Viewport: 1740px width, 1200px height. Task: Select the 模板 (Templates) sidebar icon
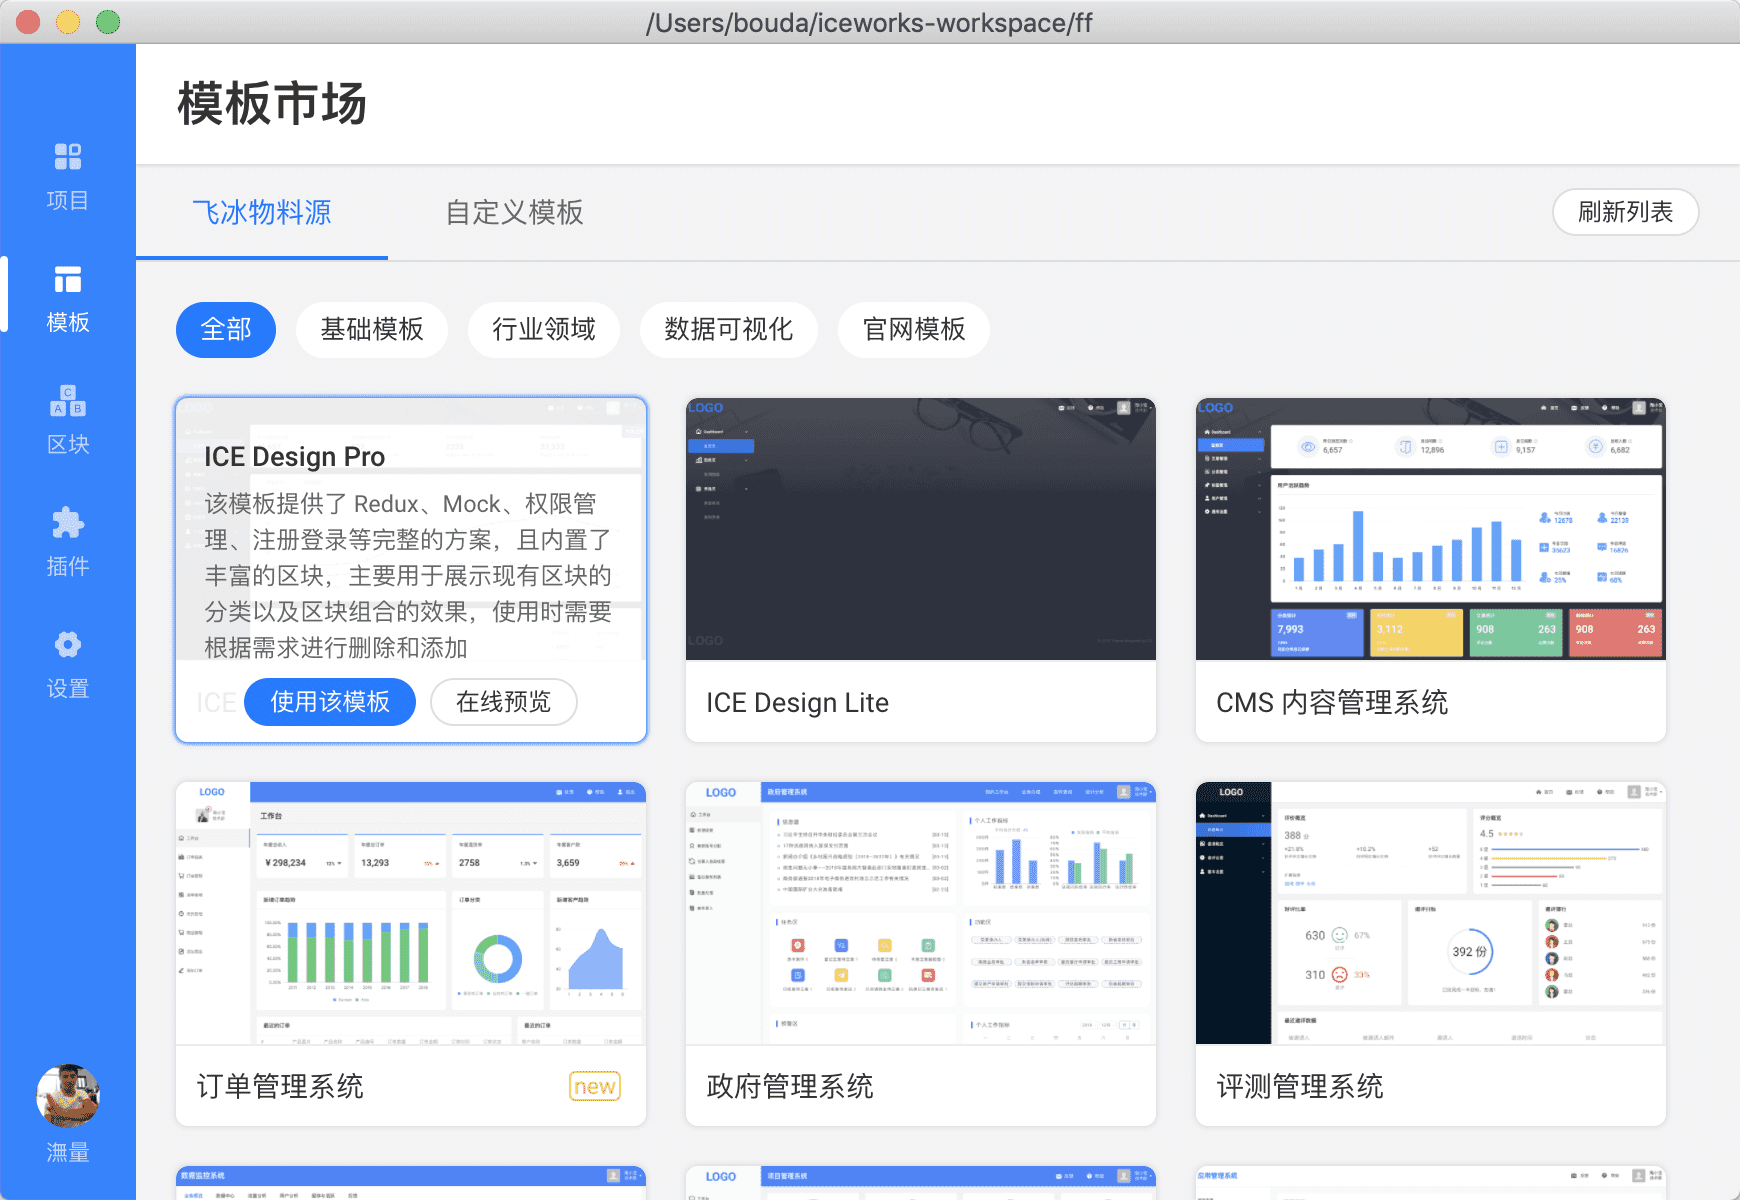pos(68,299)
